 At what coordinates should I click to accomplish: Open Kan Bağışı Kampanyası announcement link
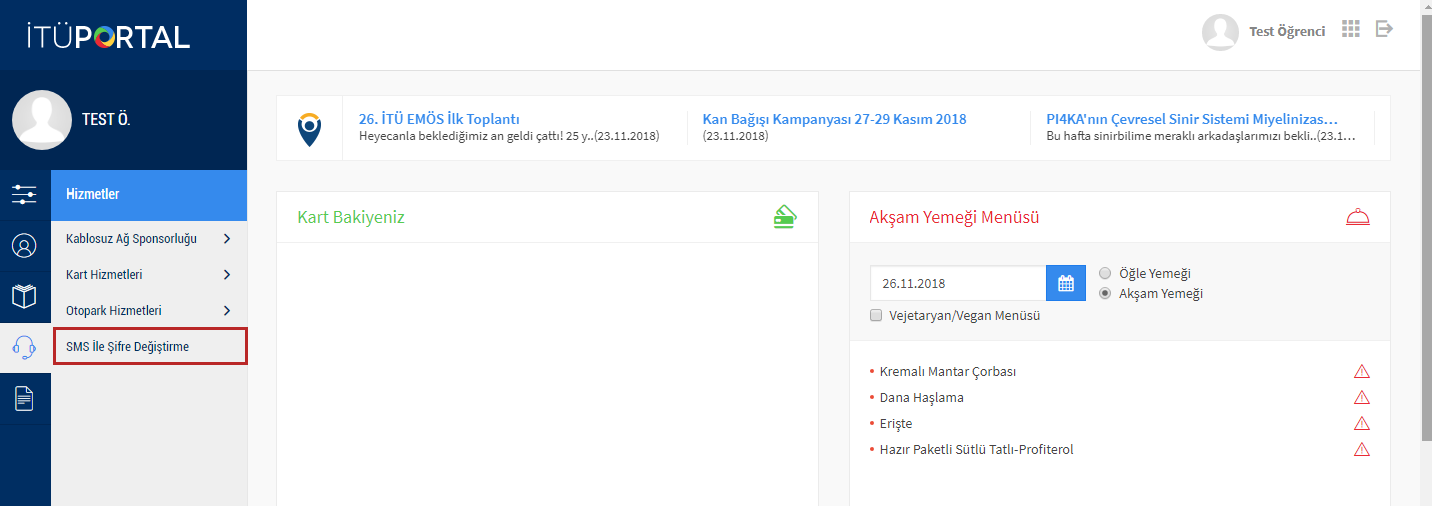(x=834, y=119)
